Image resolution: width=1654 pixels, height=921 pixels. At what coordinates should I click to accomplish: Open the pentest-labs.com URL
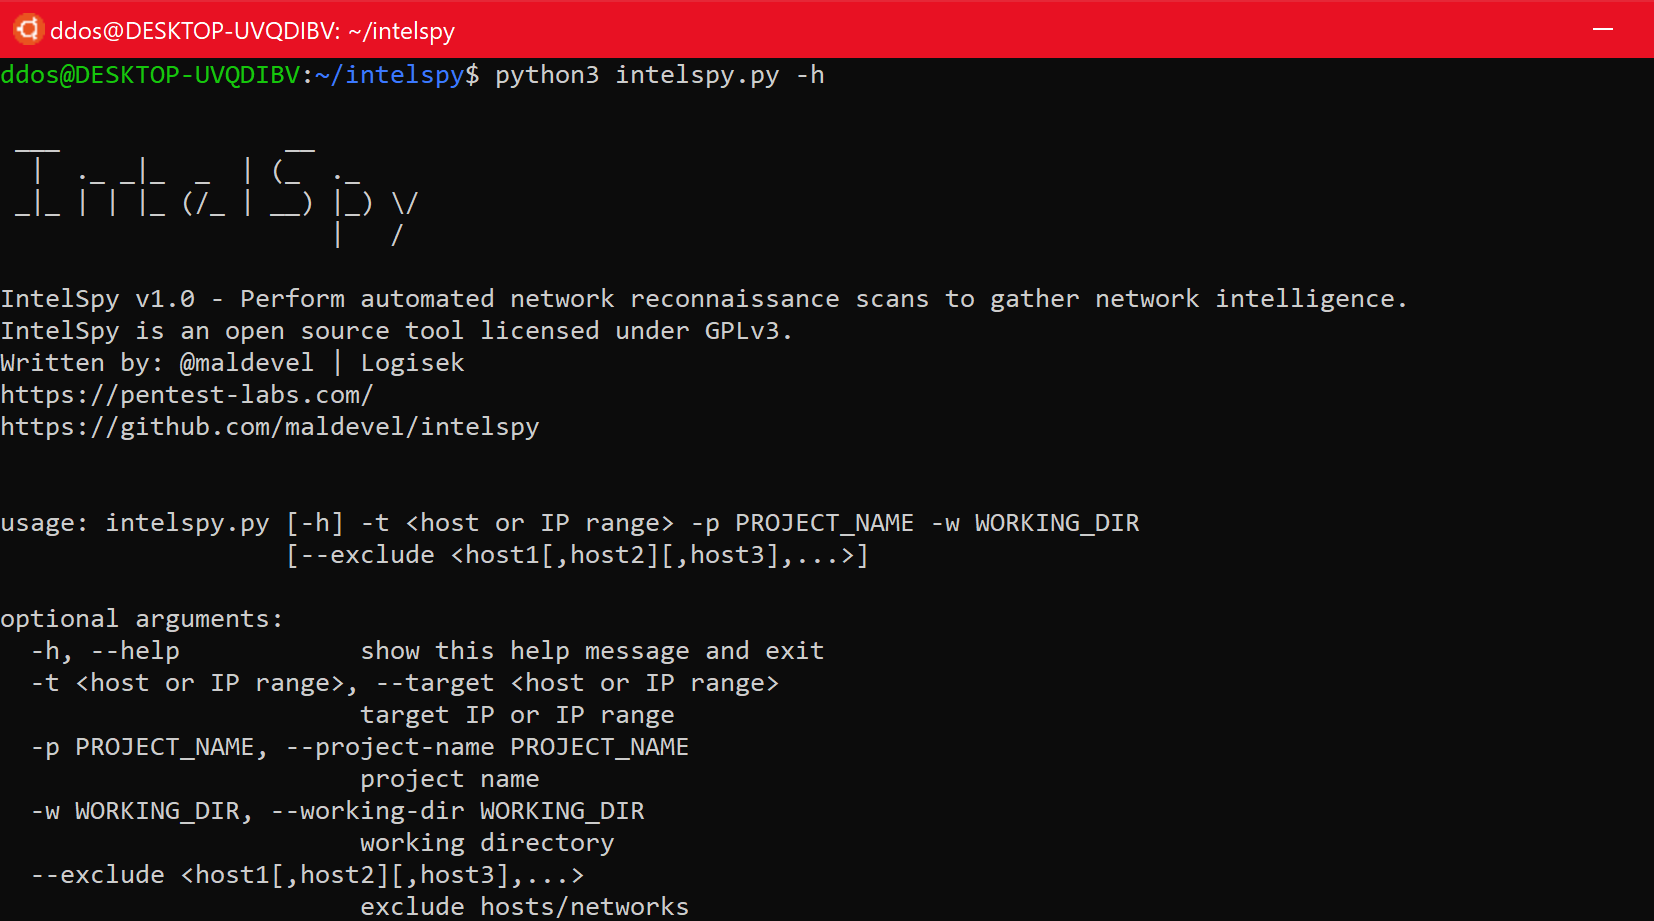tap(187, 395)
